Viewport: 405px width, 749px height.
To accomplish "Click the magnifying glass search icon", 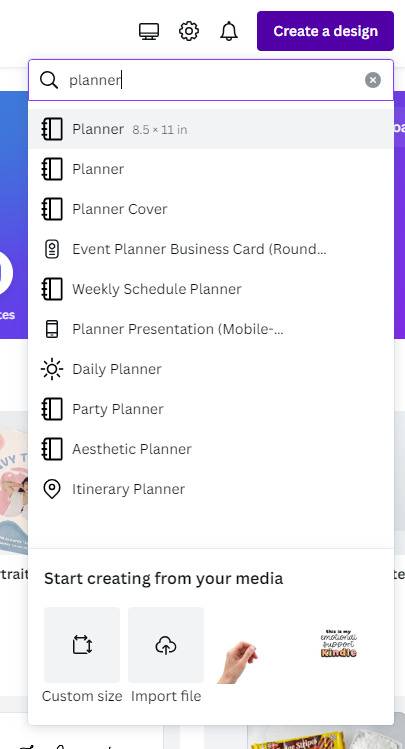I will click(49, 80).
